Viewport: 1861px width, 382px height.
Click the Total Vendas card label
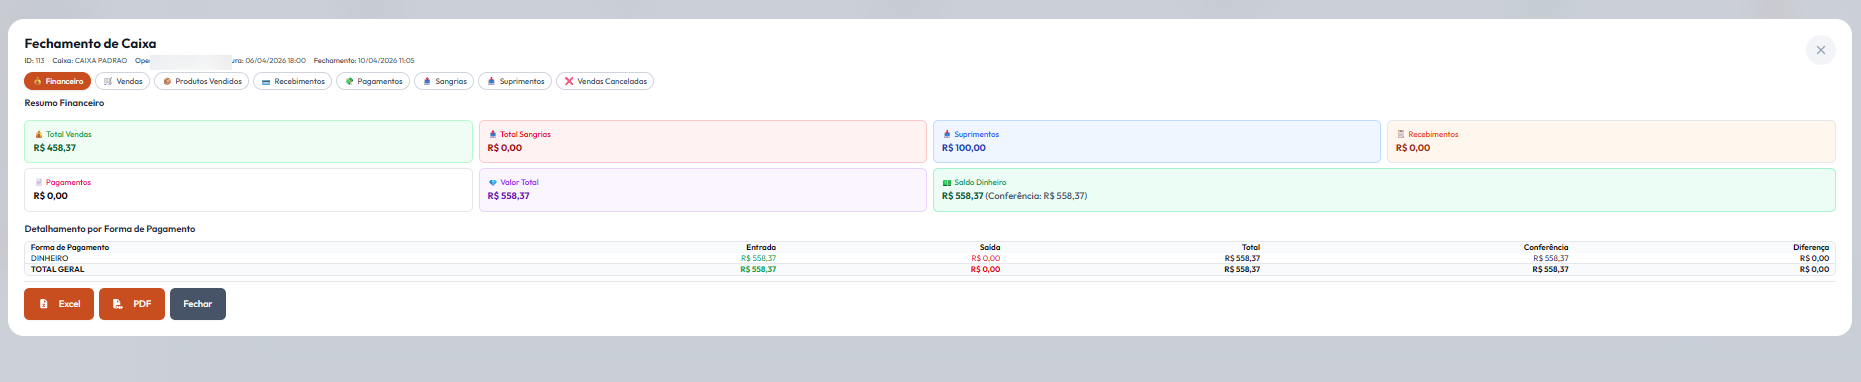point(68,134)
